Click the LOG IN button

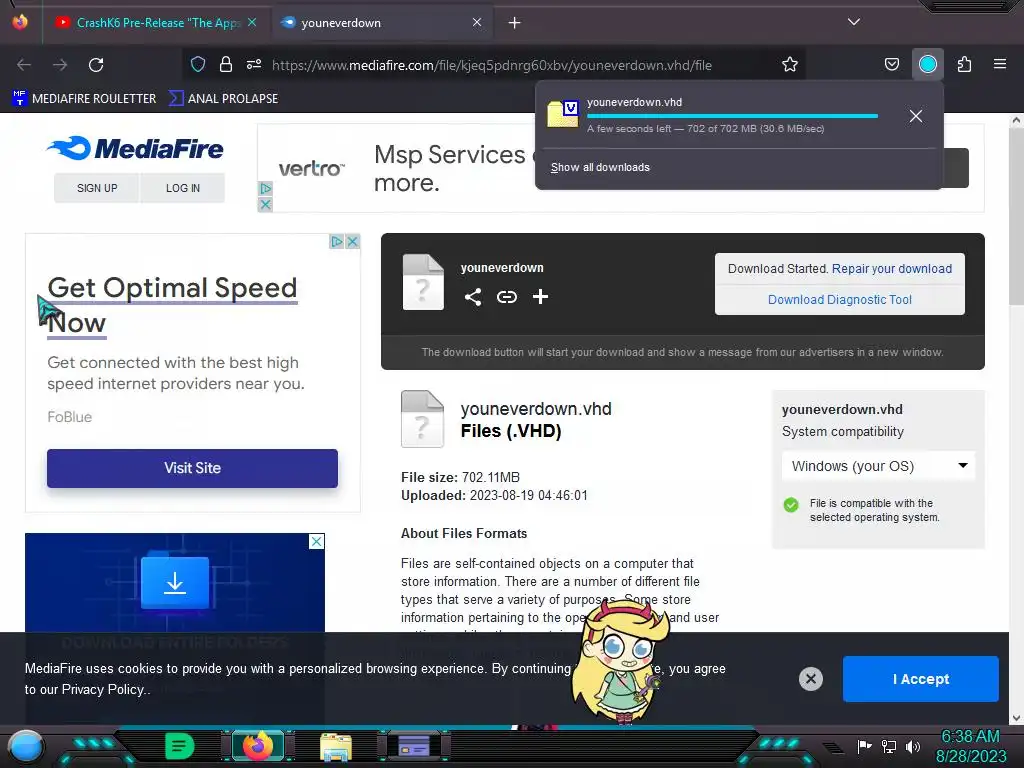pos(183,188)
